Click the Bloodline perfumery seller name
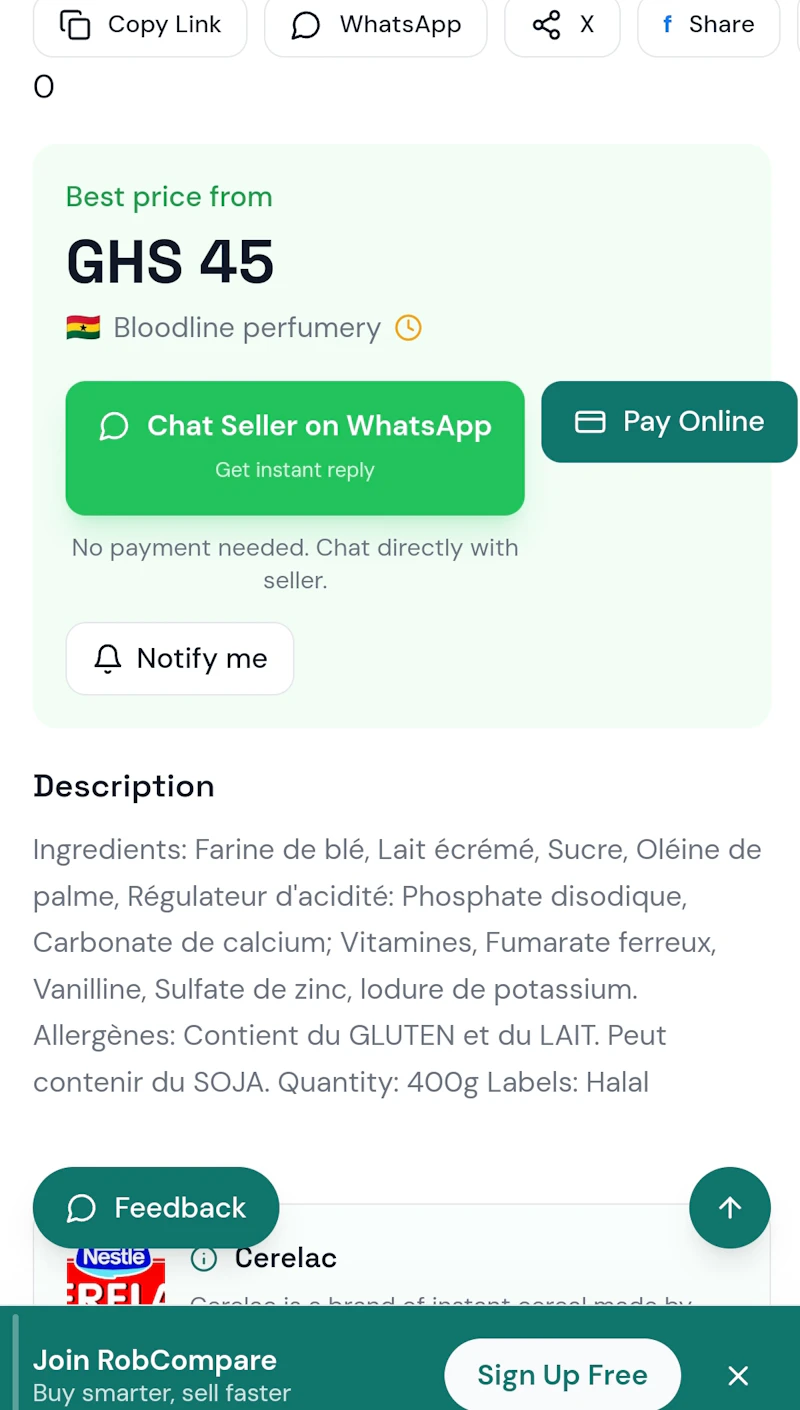800x1410 pixels. tap(247, 328)
